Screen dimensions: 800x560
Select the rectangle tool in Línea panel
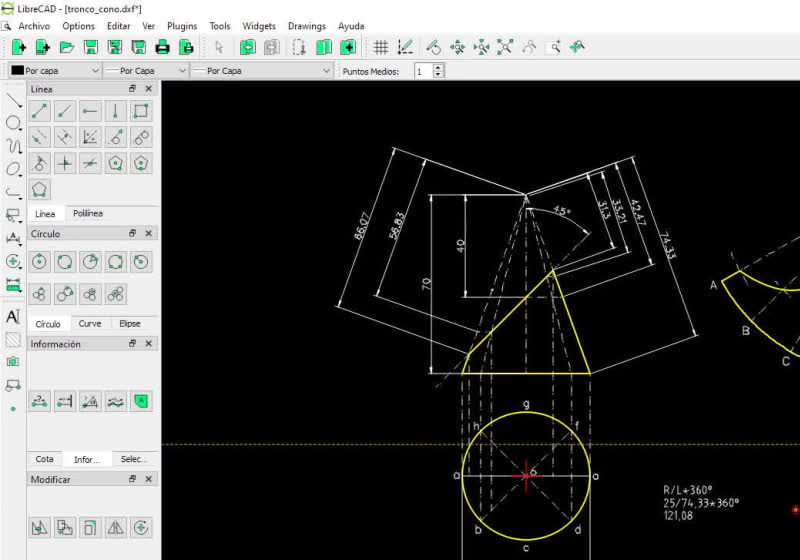pos(141,111)
